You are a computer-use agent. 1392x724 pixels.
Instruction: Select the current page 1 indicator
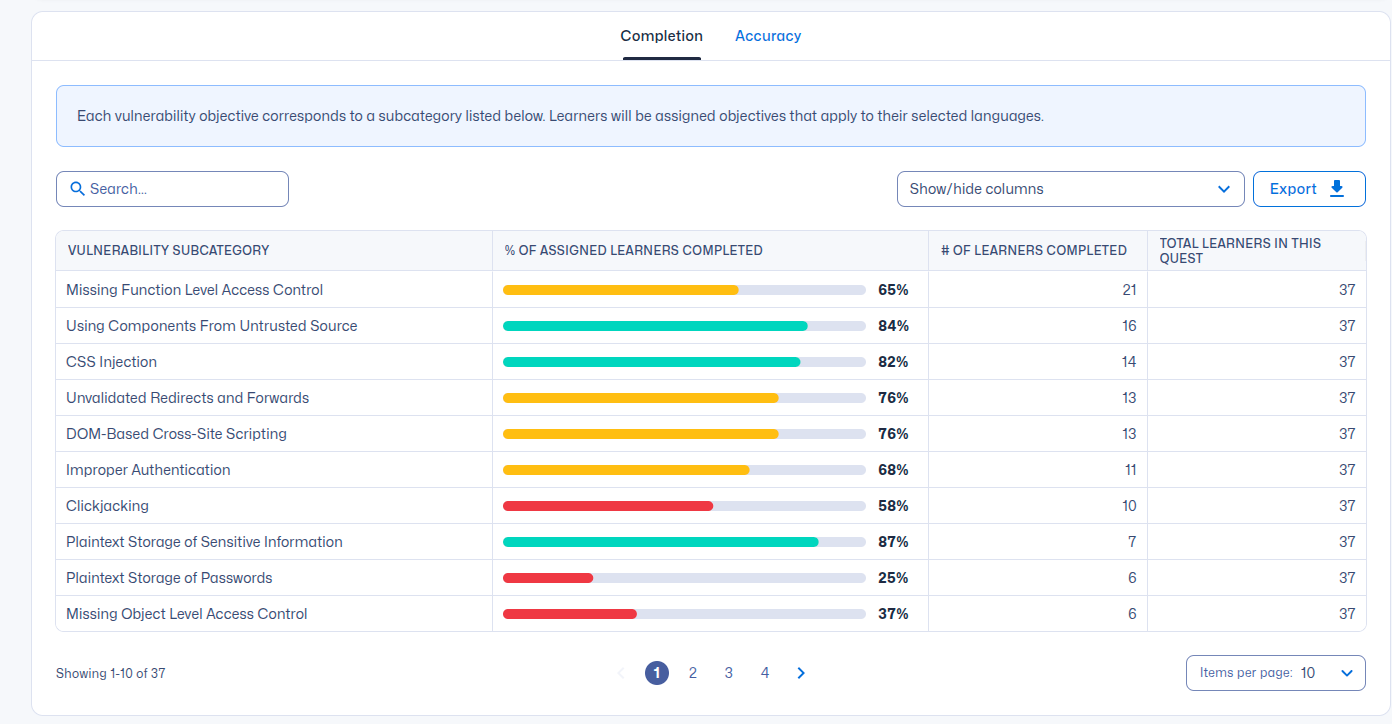coord(657,673)
